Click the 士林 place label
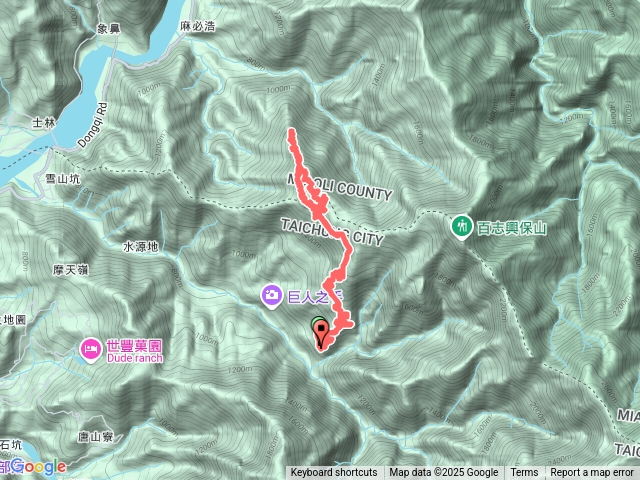 [44, 122]
